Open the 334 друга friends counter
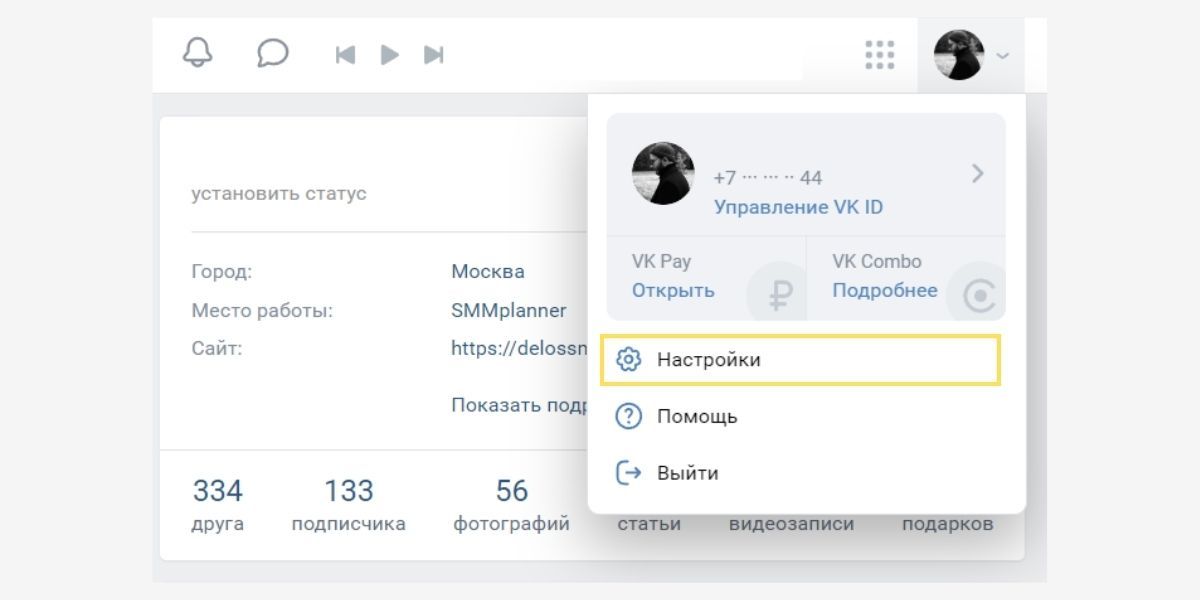The width and height of the screenshot is (1200, 600). point(218,504)
